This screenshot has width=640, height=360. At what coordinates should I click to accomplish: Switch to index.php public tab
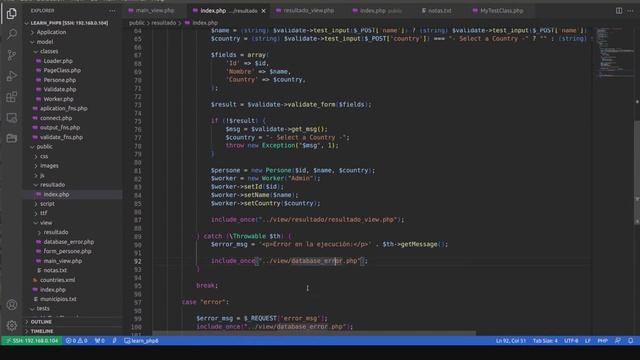pos(380,11)
